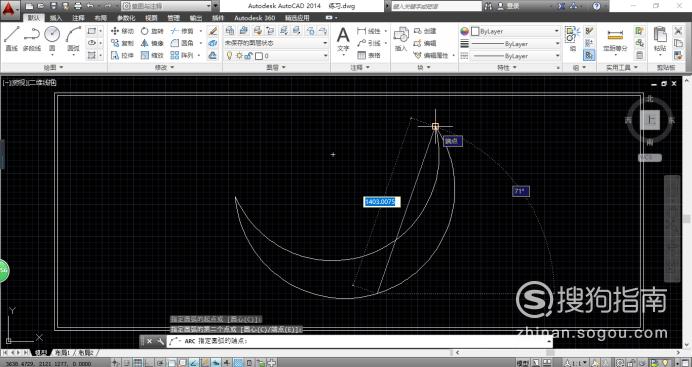This screenshot has height=367, width=692.
Task: Click the wrench customize icon on command line
Action: pyautogui.click(x=160, y=341)
